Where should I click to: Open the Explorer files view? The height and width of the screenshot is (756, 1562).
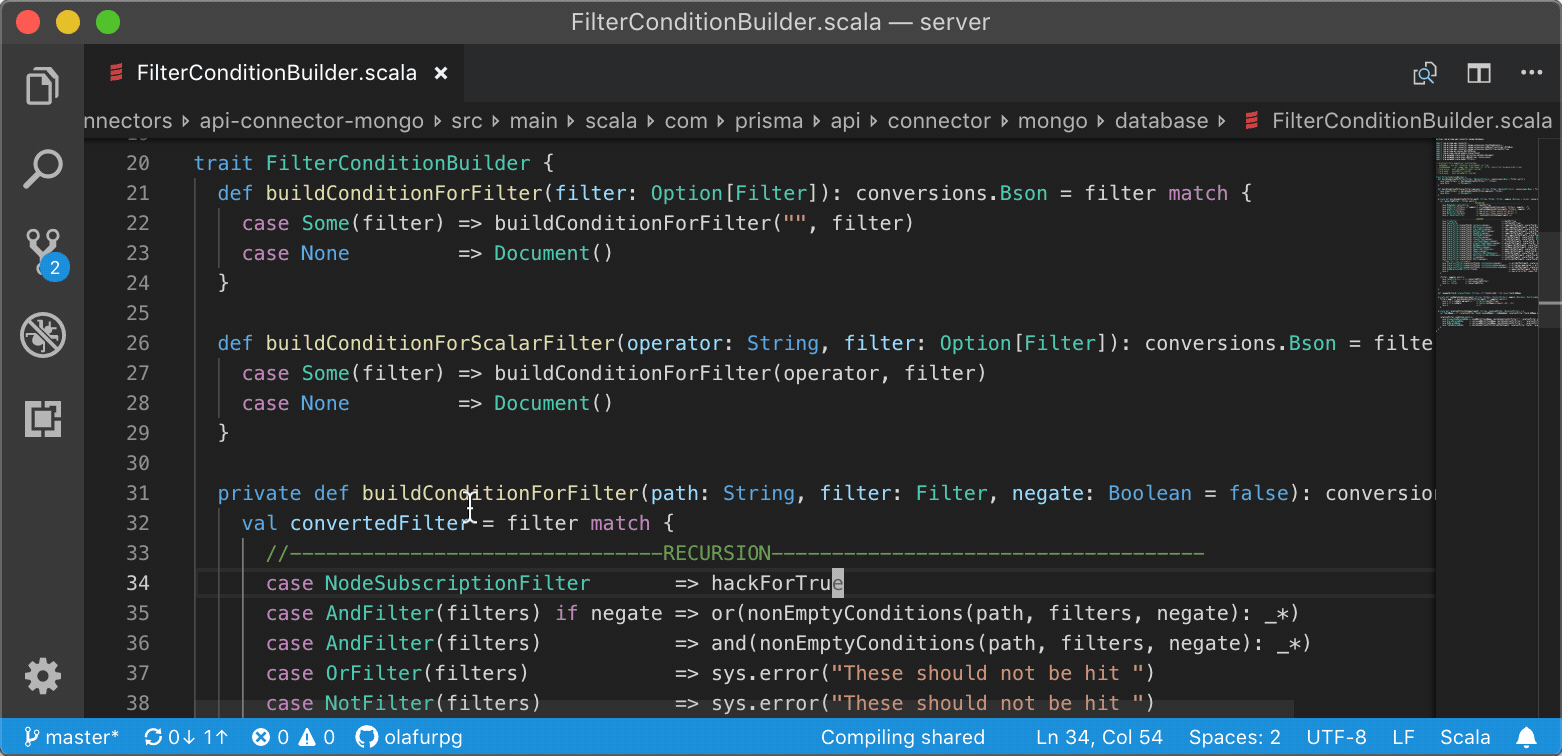pos(42,86)
